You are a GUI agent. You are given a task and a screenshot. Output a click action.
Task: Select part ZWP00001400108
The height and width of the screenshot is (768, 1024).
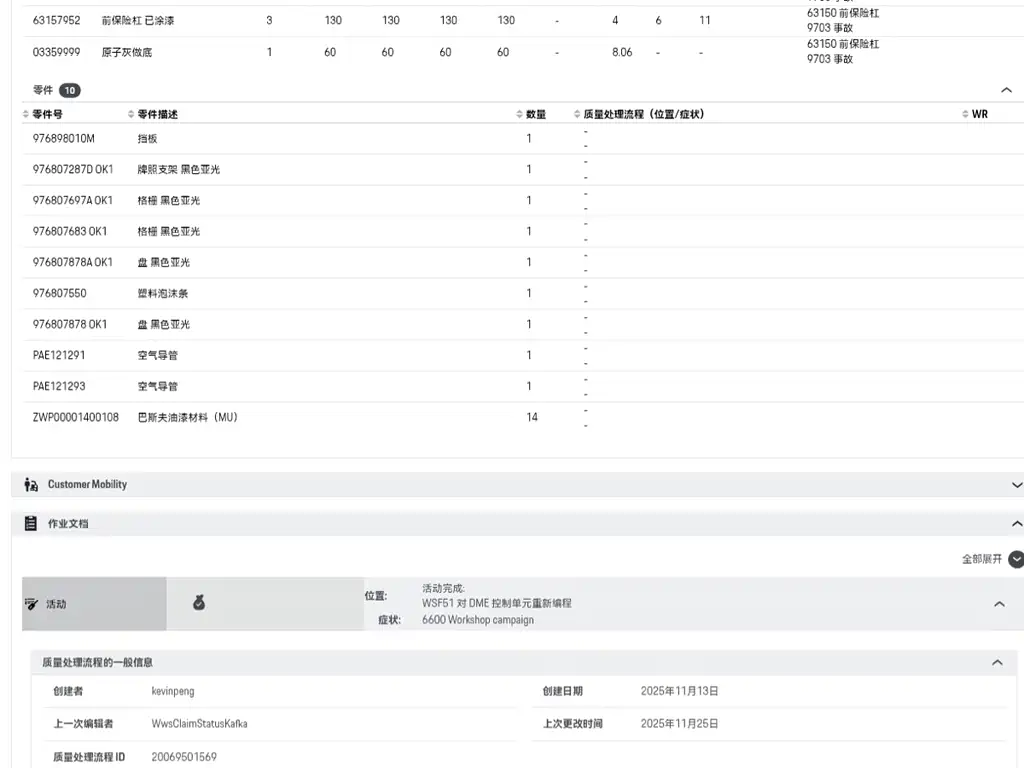(x=76, y=417)
